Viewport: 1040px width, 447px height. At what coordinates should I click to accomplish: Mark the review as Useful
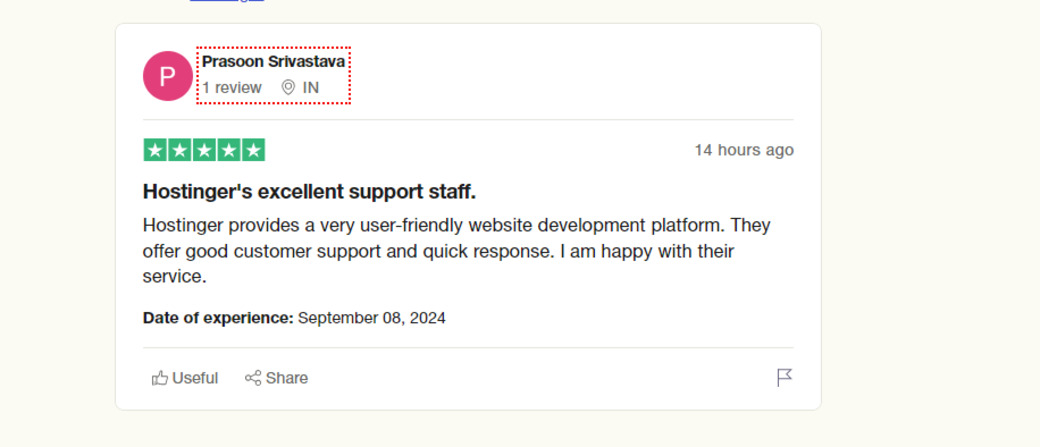pos(185,378)
